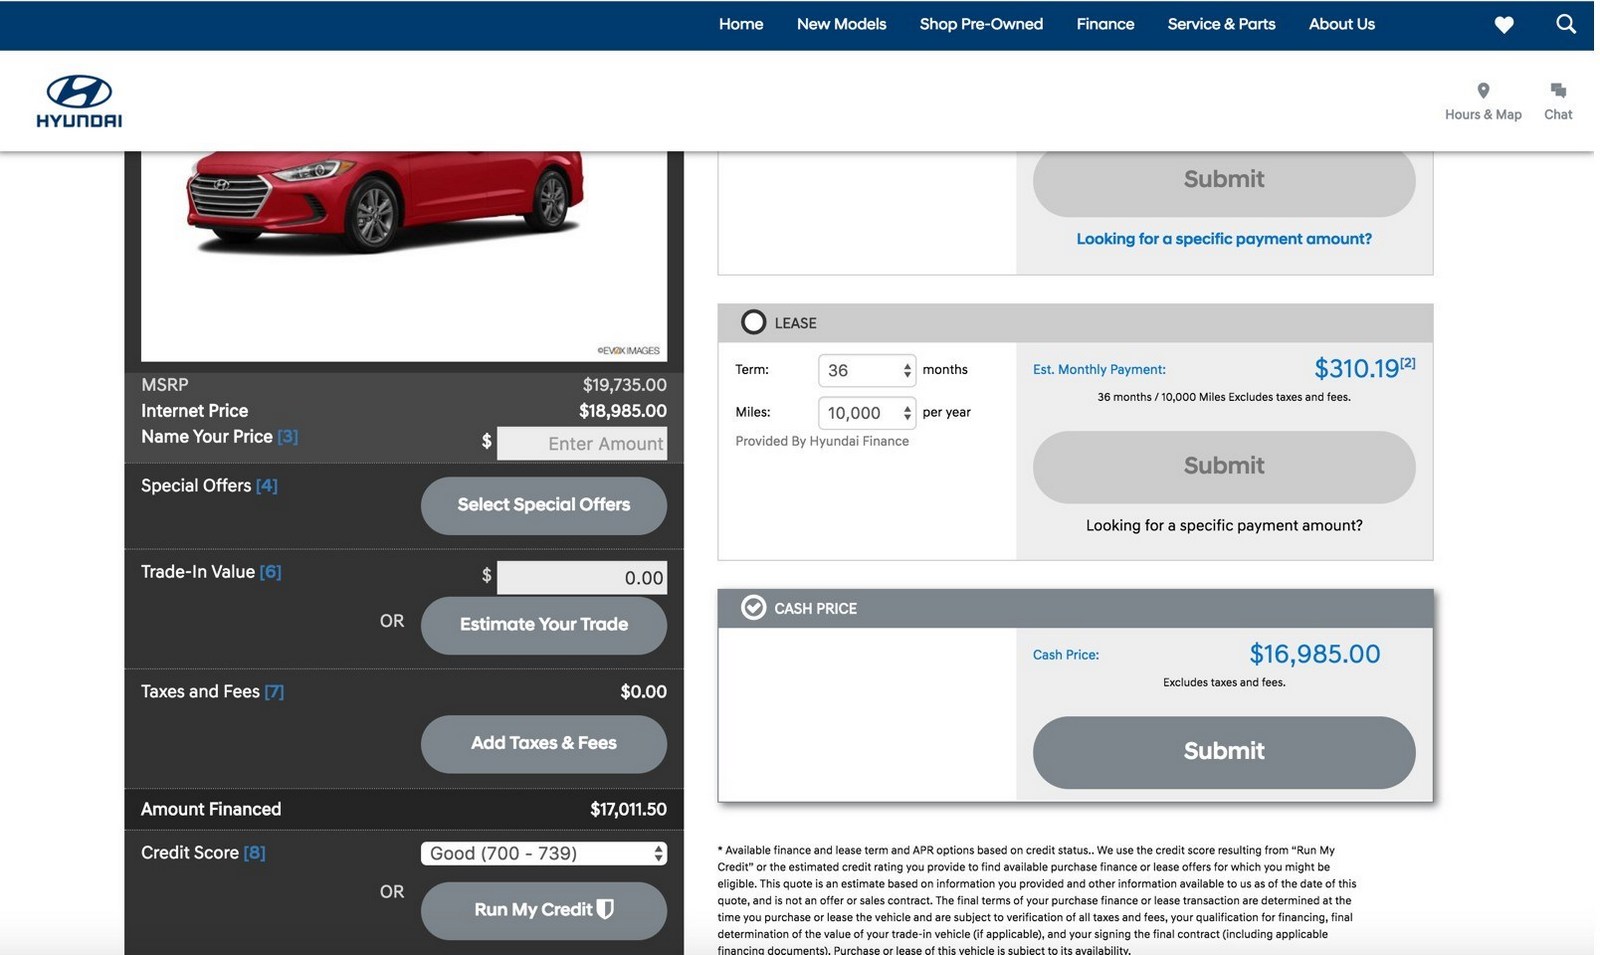The image size is (1600, 955).
Task: Open search with the magnifier icon
Action: [x=1565, y=24]
